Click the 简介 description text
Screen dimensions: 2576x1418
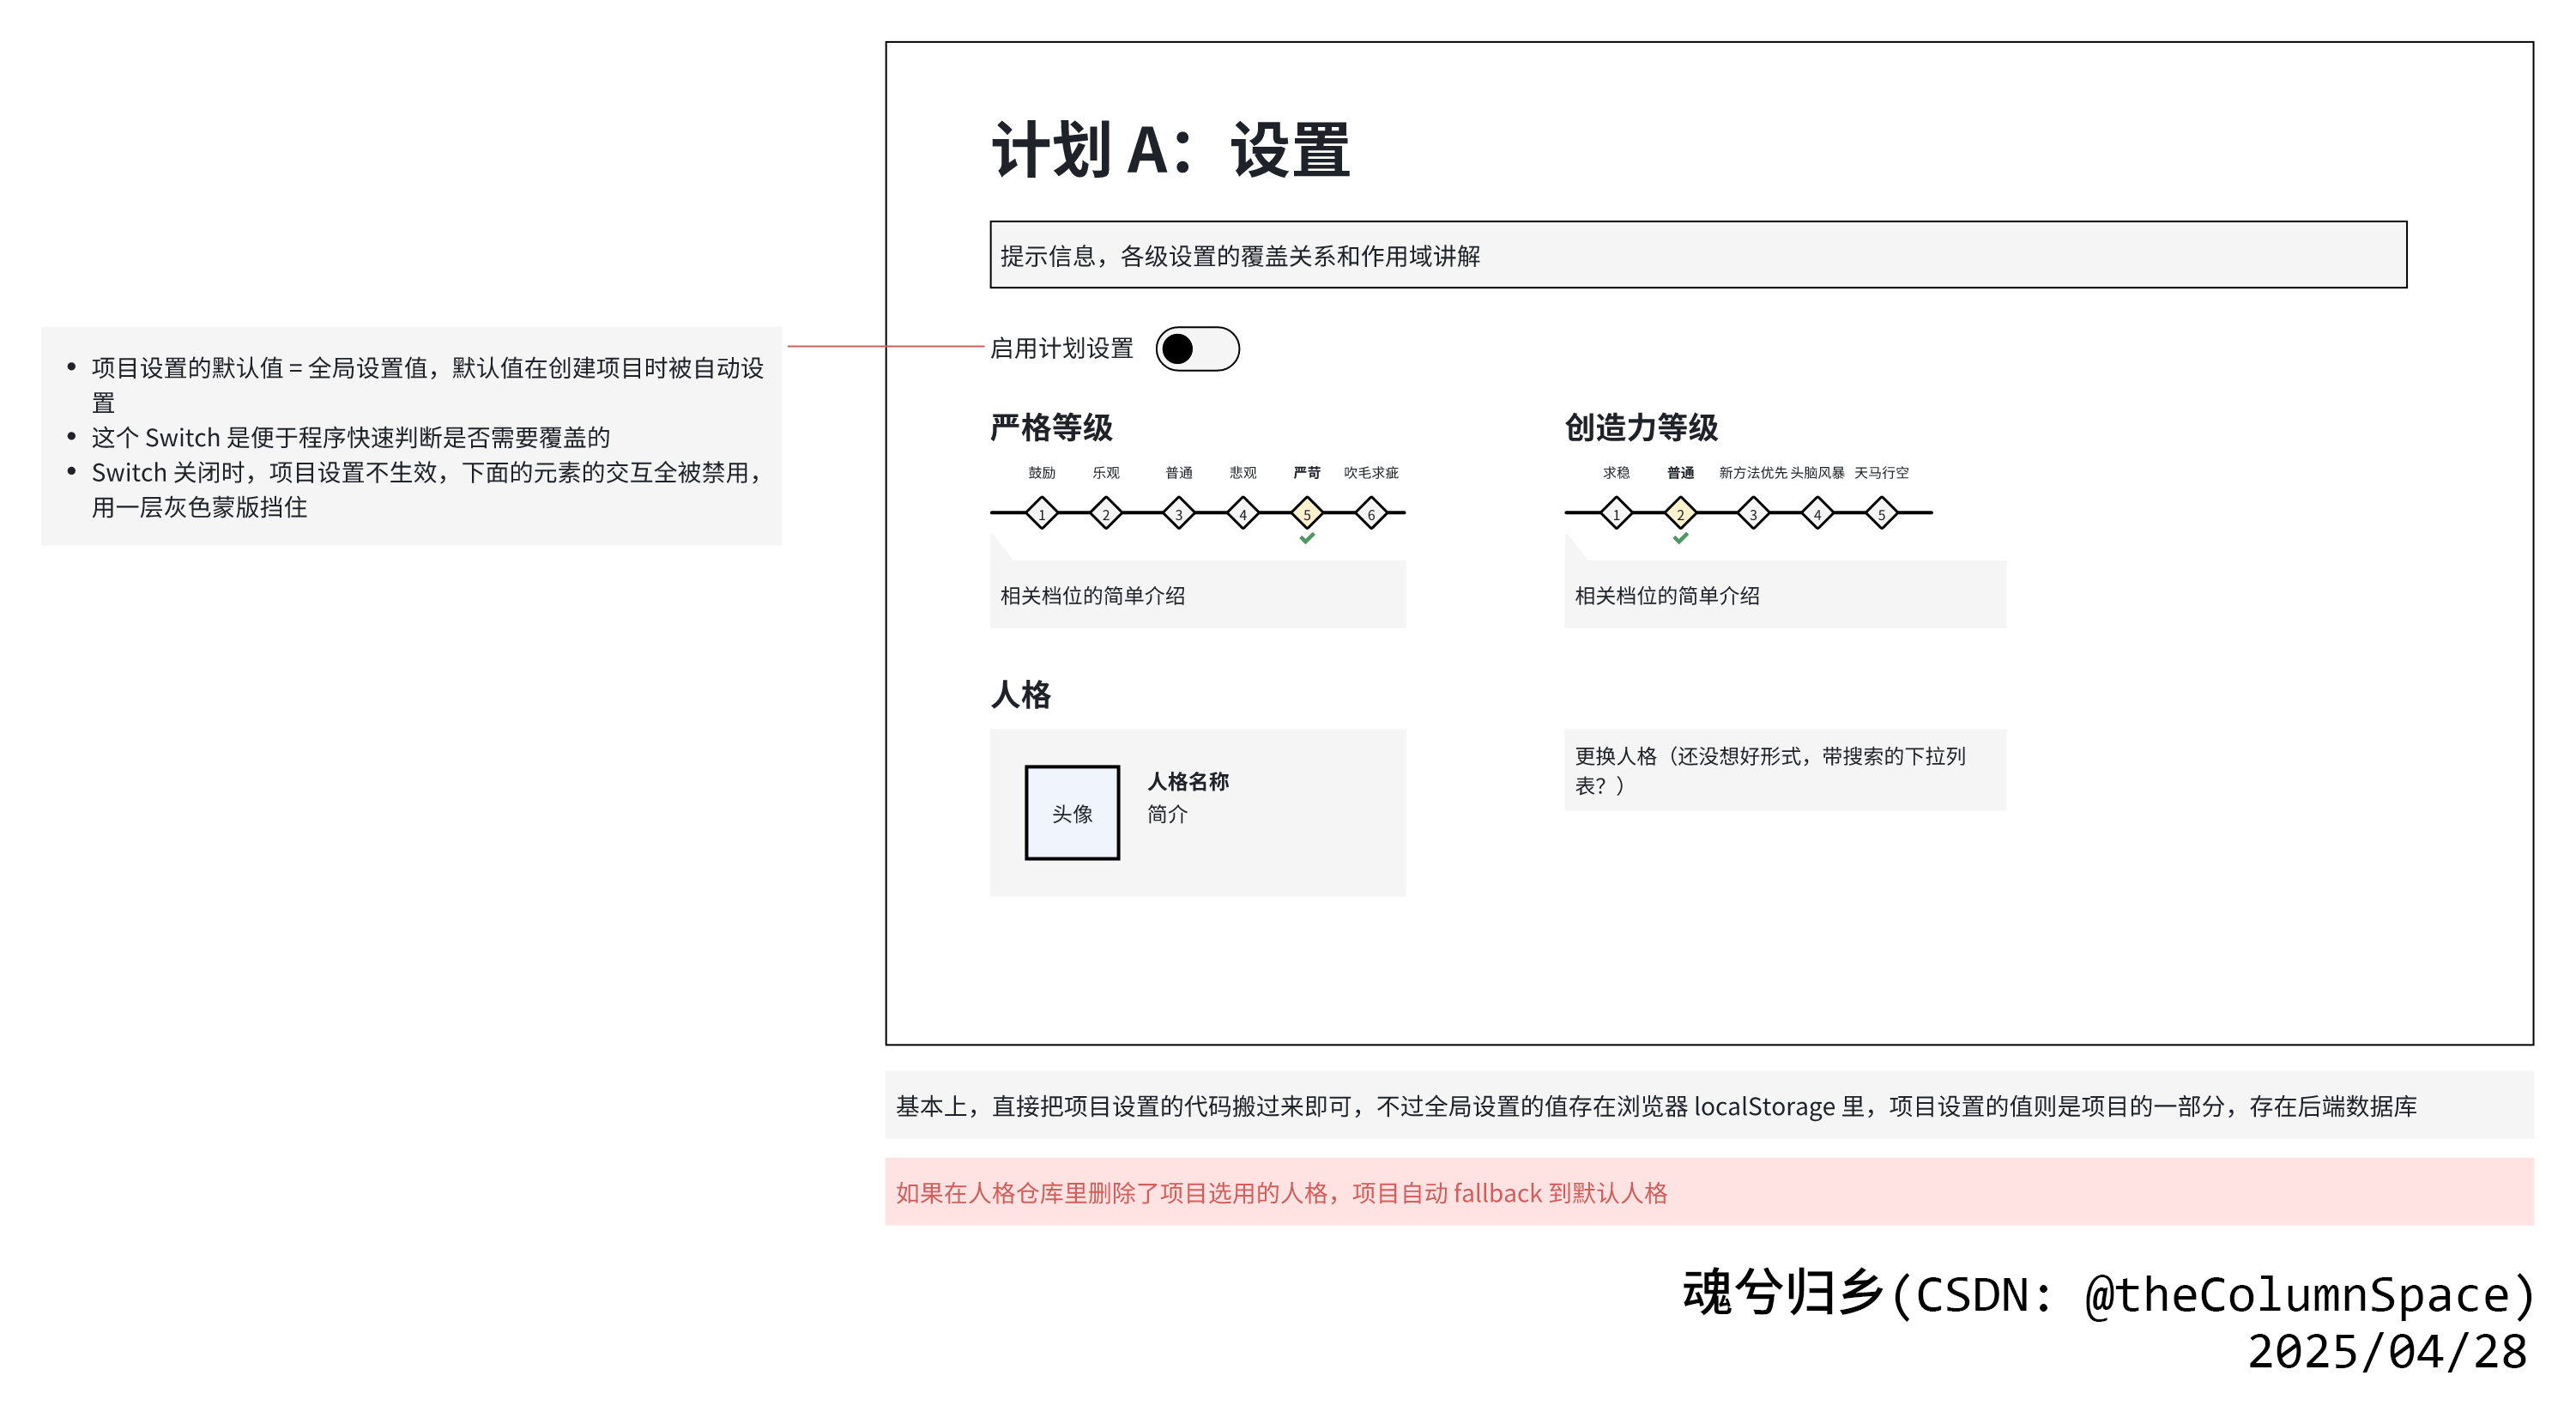[1165, 815]
